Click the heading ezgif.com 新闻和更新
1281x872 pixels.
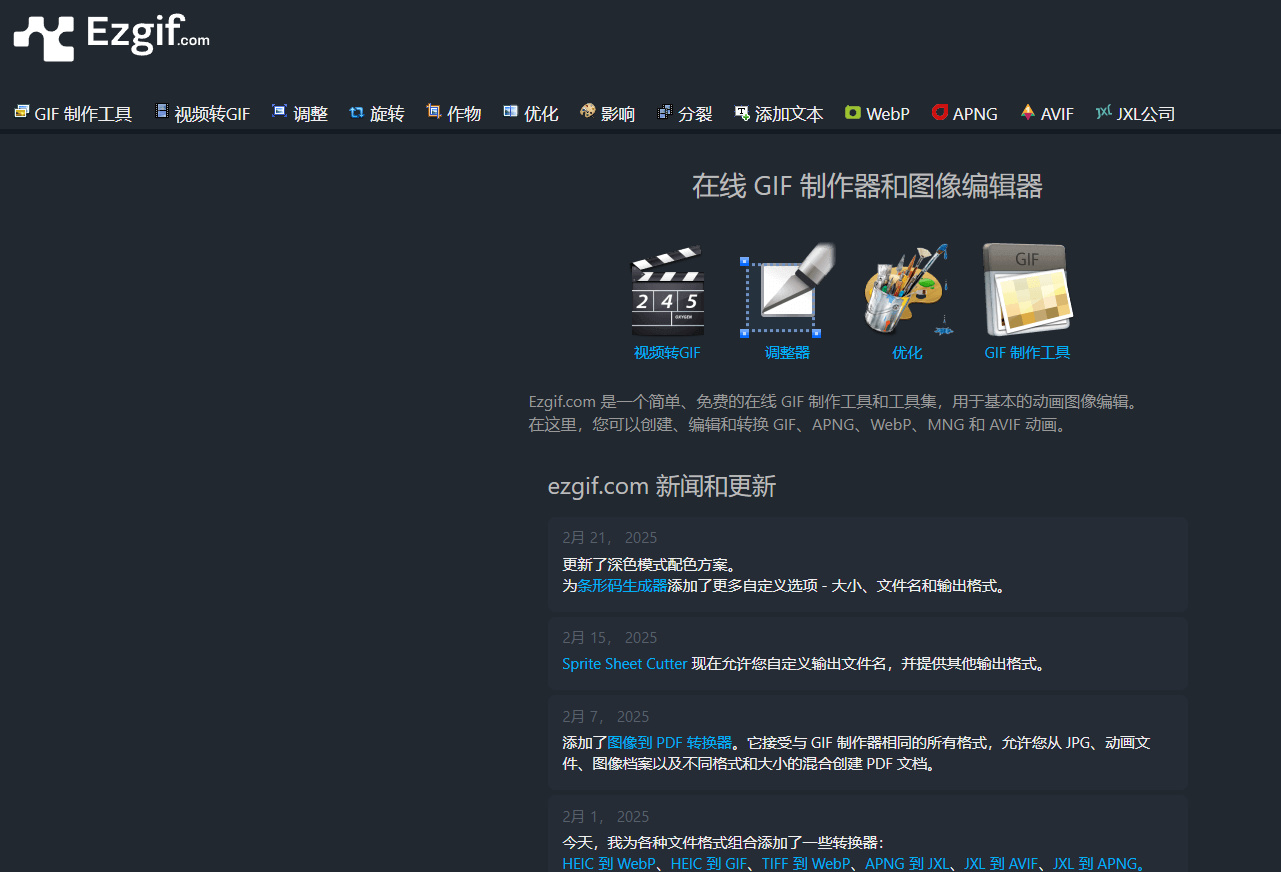[x=662, y=487]
